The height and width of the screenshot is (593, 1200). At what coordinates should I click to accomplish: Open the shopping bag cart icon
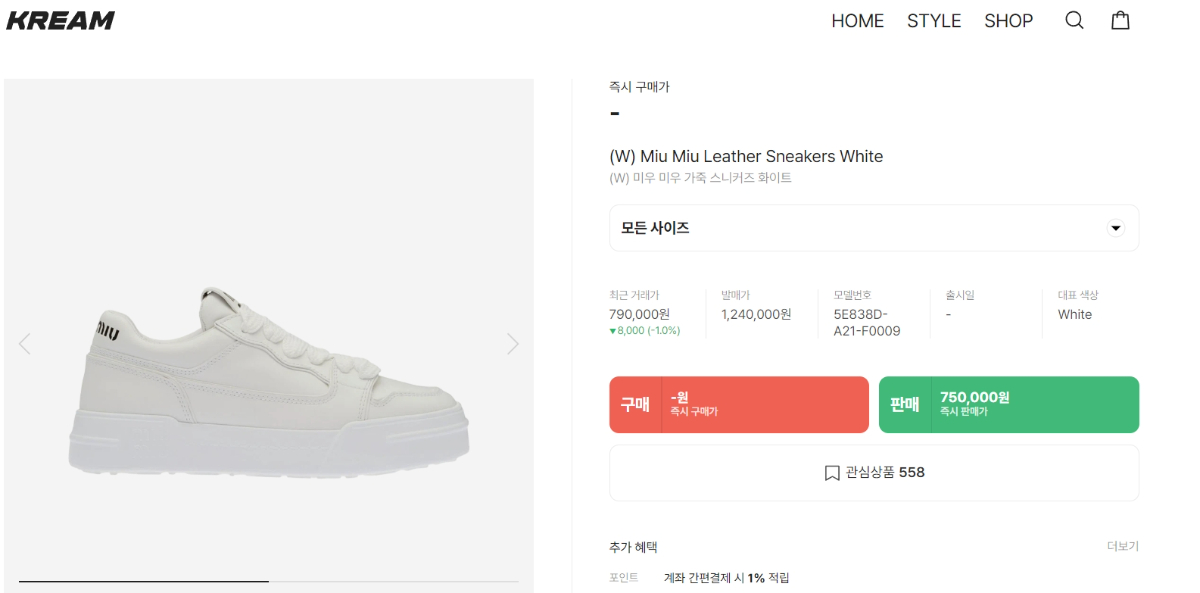pos(1120,20)
